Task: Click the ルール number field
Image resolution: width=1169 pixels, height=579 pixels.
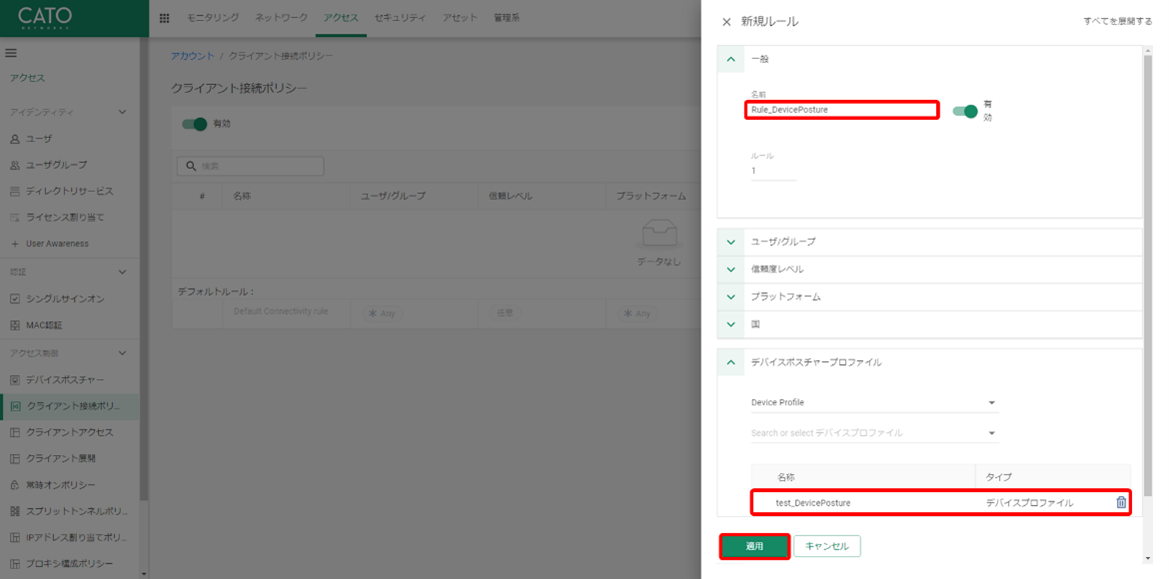Action: click(x=773, y=171)
